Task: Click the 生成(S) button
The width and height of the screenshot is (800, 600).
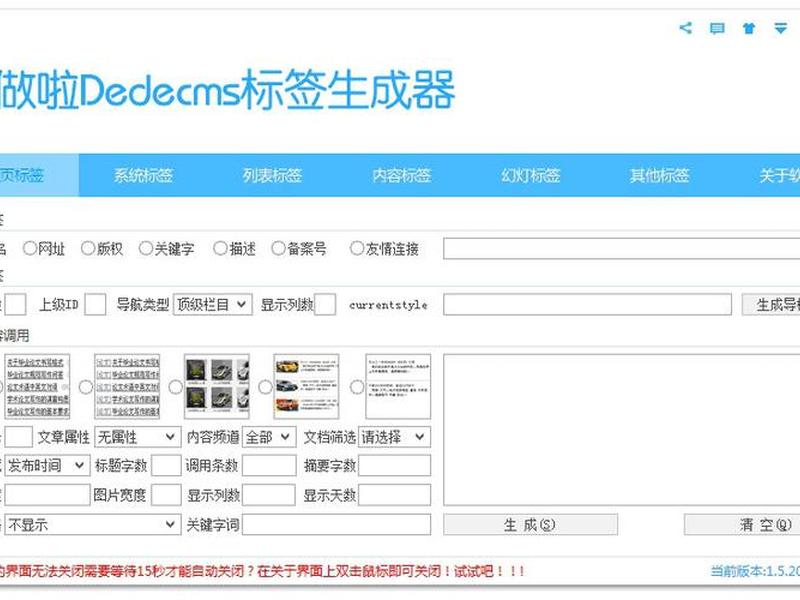Action: [531, 524]
